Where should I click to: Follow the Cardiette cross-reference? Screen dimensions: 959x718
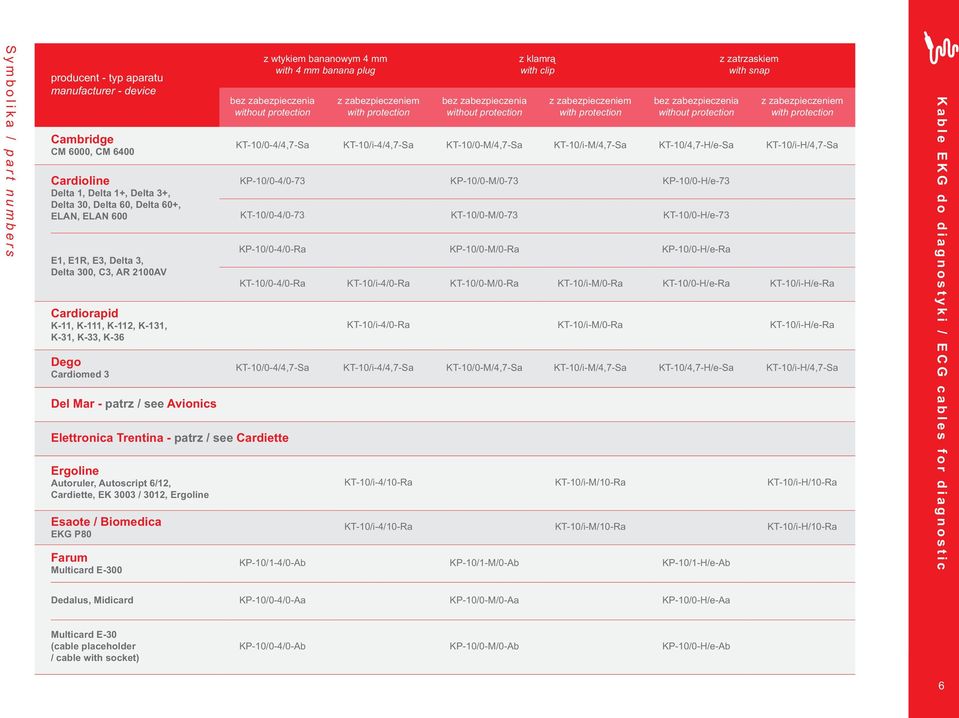tap(262, 438)
